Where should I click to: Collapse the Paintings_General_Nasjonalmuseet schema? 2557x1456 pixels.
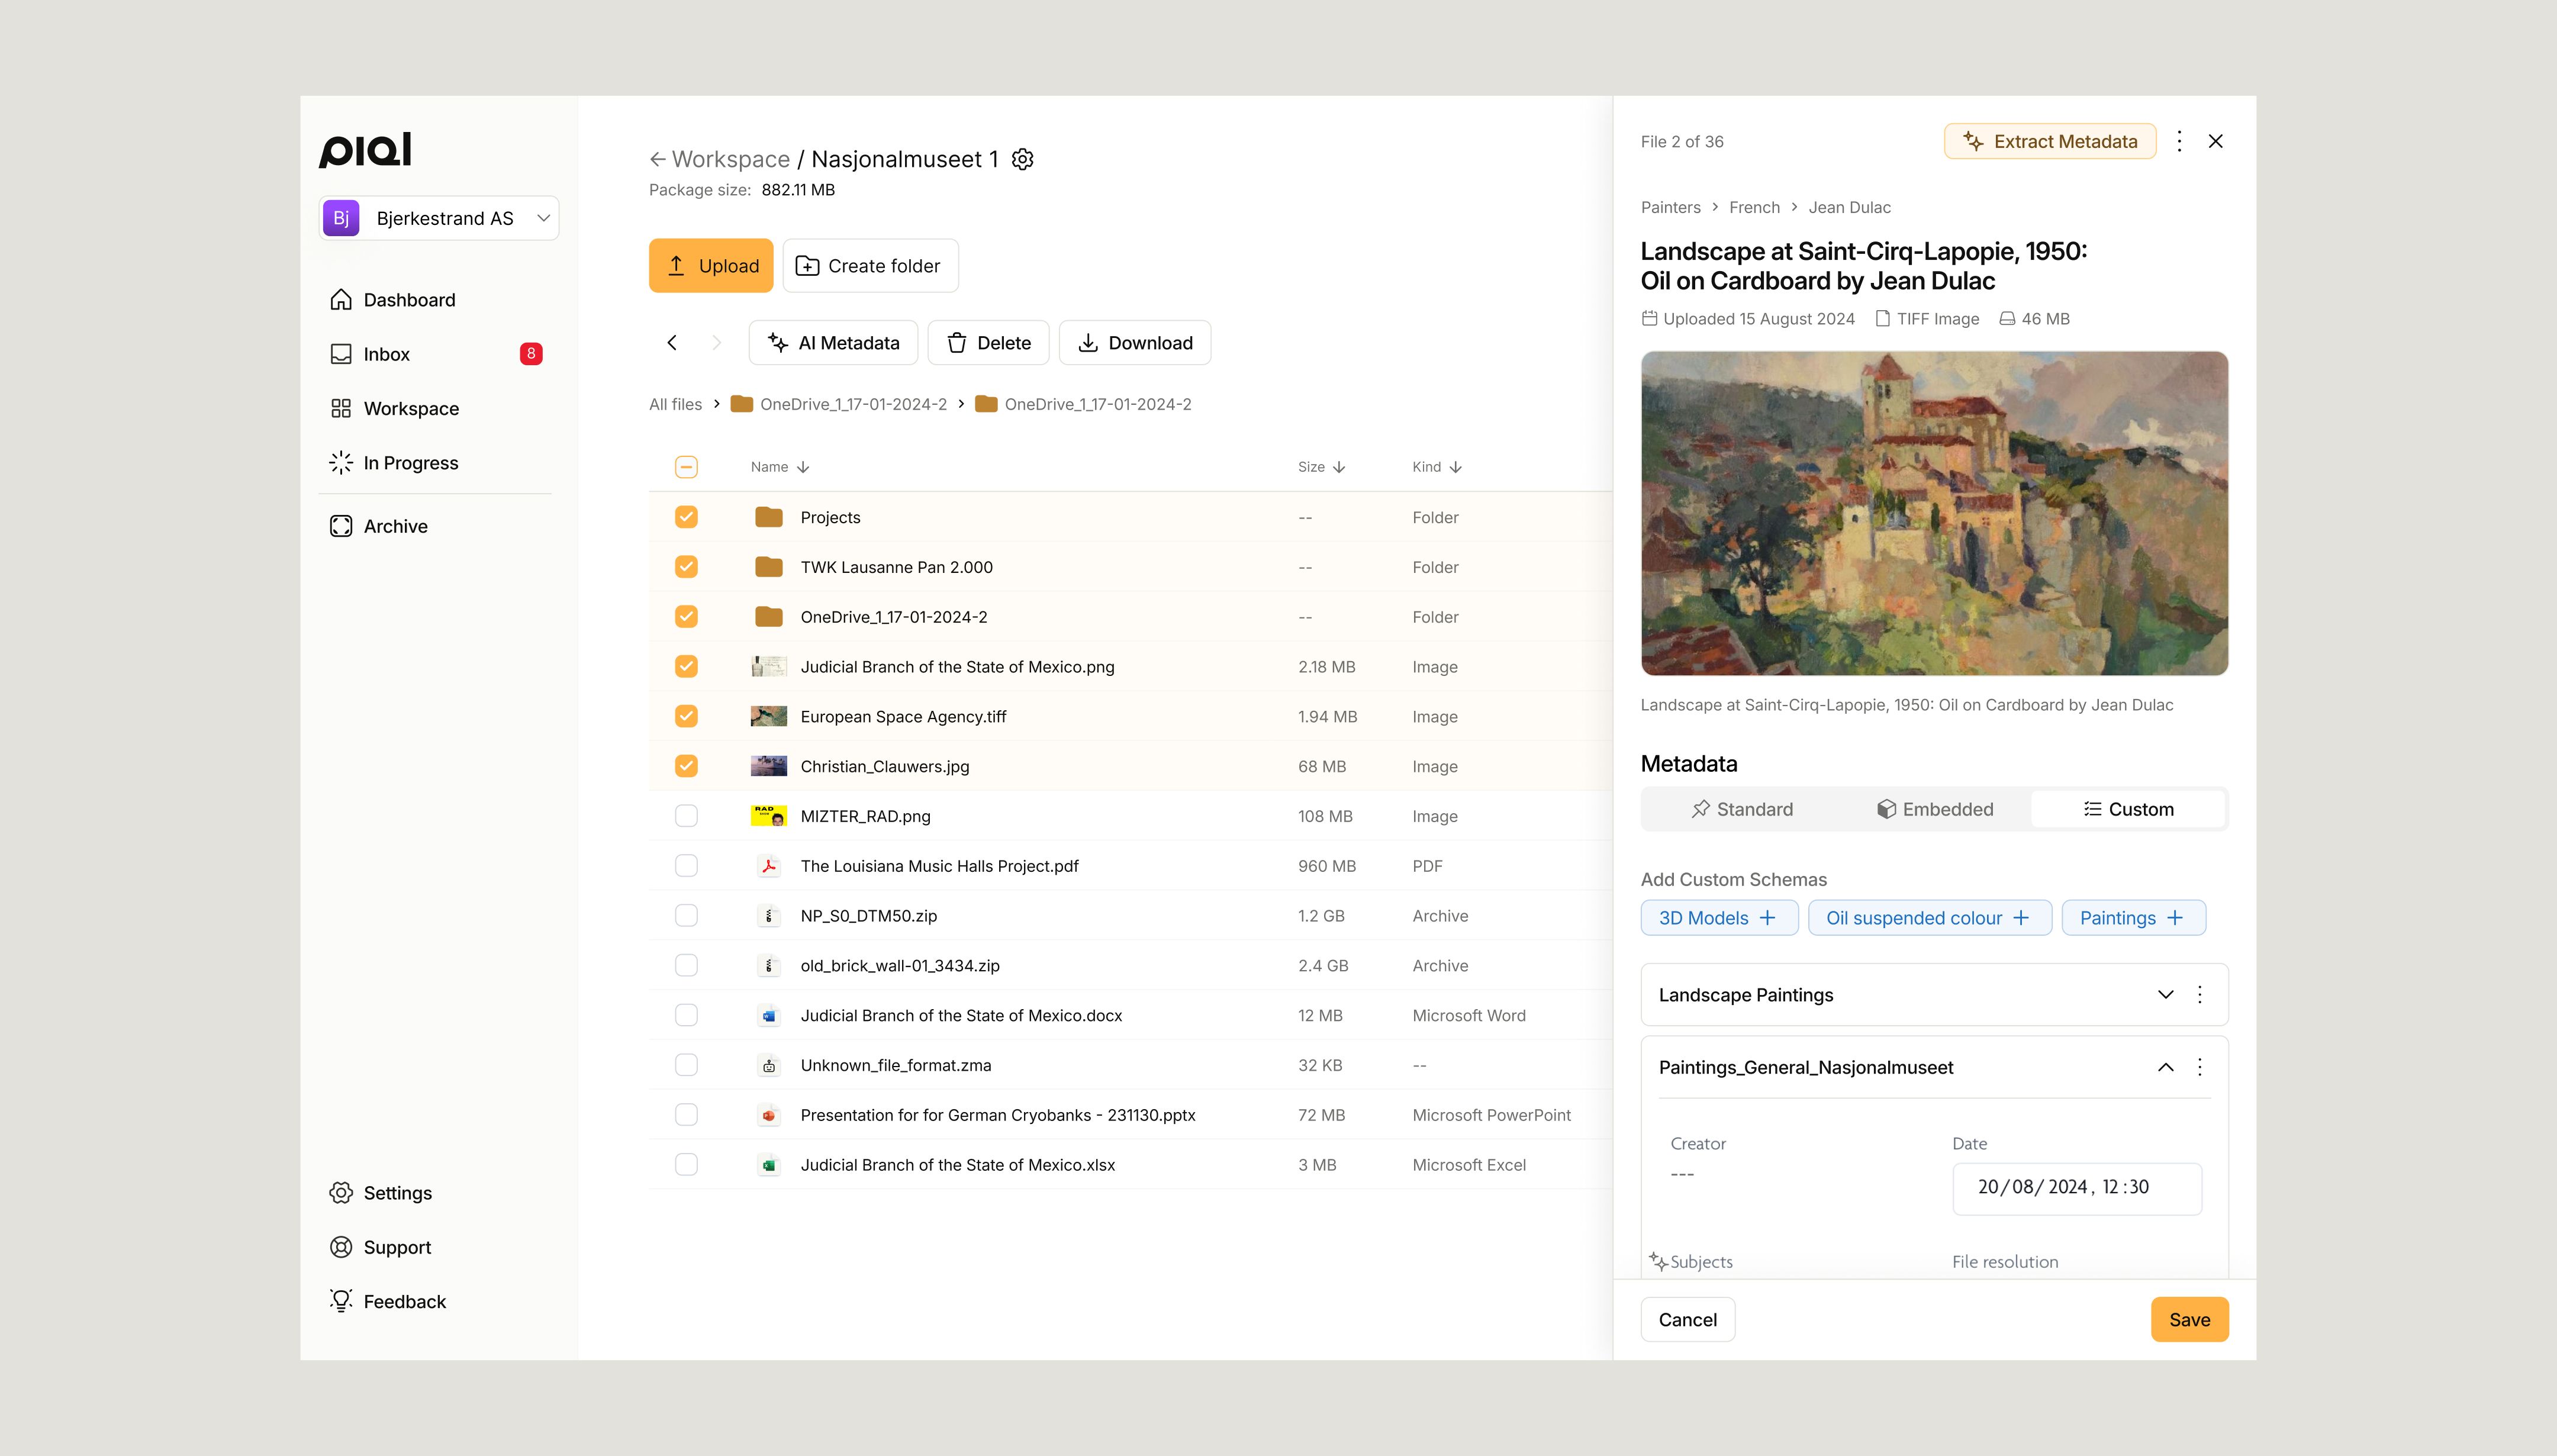(x=2165, y=1067)
